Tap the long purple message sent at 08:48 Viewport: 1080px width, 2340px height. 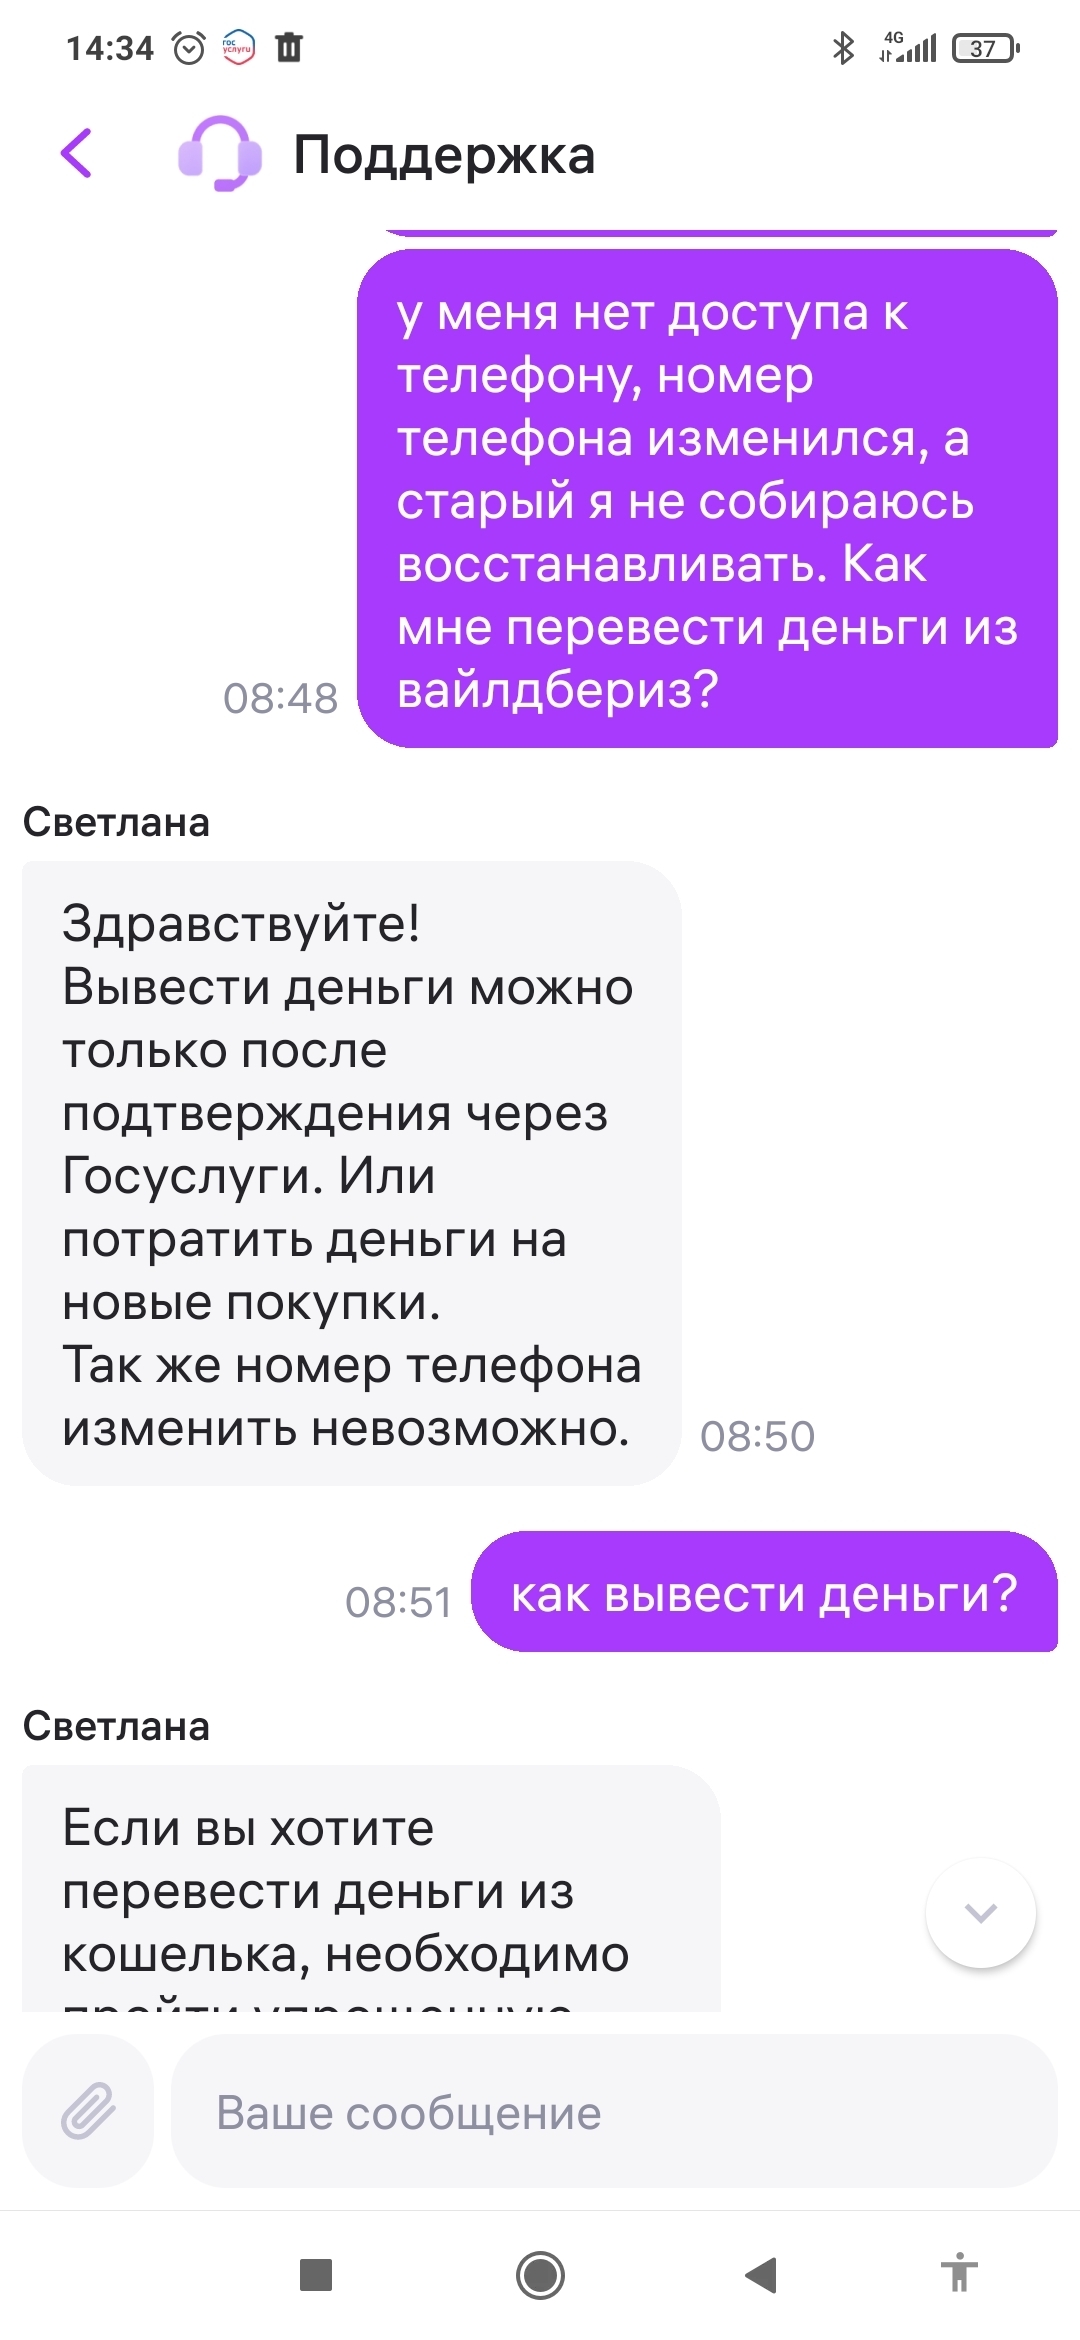coord(708,499)
